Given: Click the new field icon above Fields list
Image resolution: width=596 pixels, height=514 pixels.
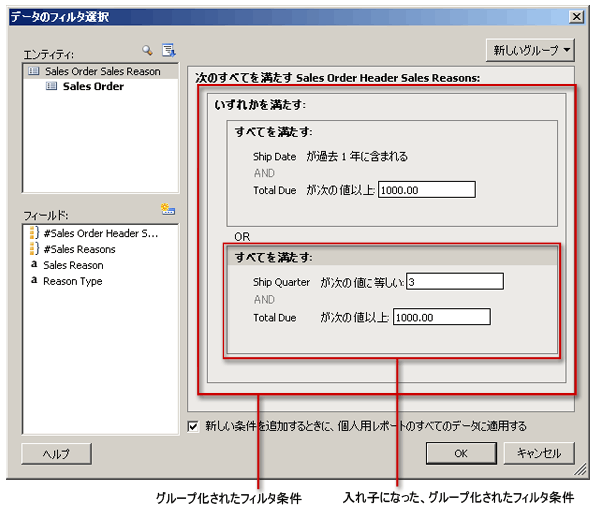Looking at the screenshot, I should [168, 209].
